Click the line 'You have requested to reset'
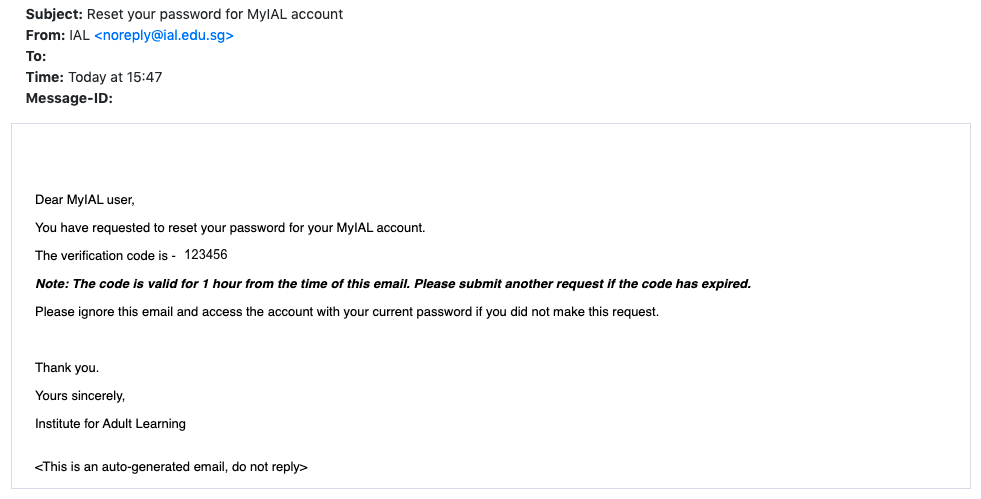The height and width of the screenshot is (499, 981). tap(230, 228)
